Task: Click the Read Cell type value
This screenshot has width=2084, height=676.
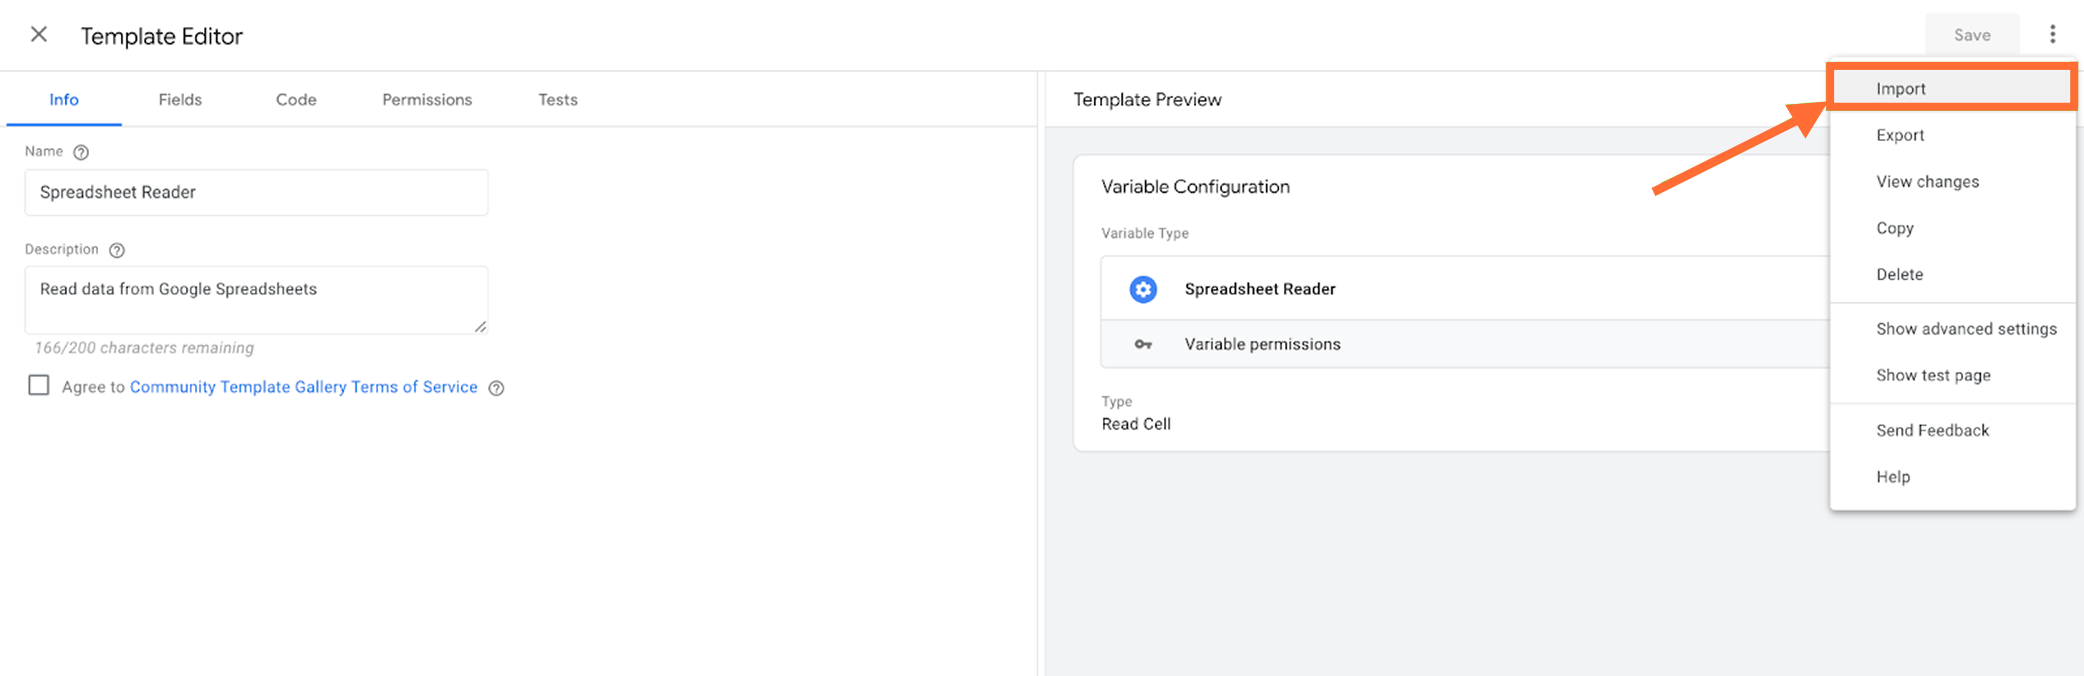Action: coord(1136,424)
